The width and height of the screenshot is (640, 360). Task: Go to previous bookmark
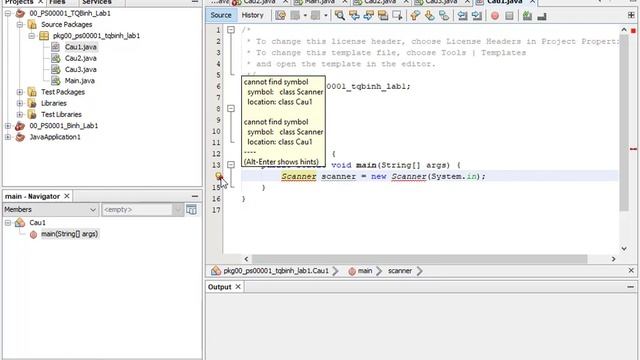click(x=415, y=16)
